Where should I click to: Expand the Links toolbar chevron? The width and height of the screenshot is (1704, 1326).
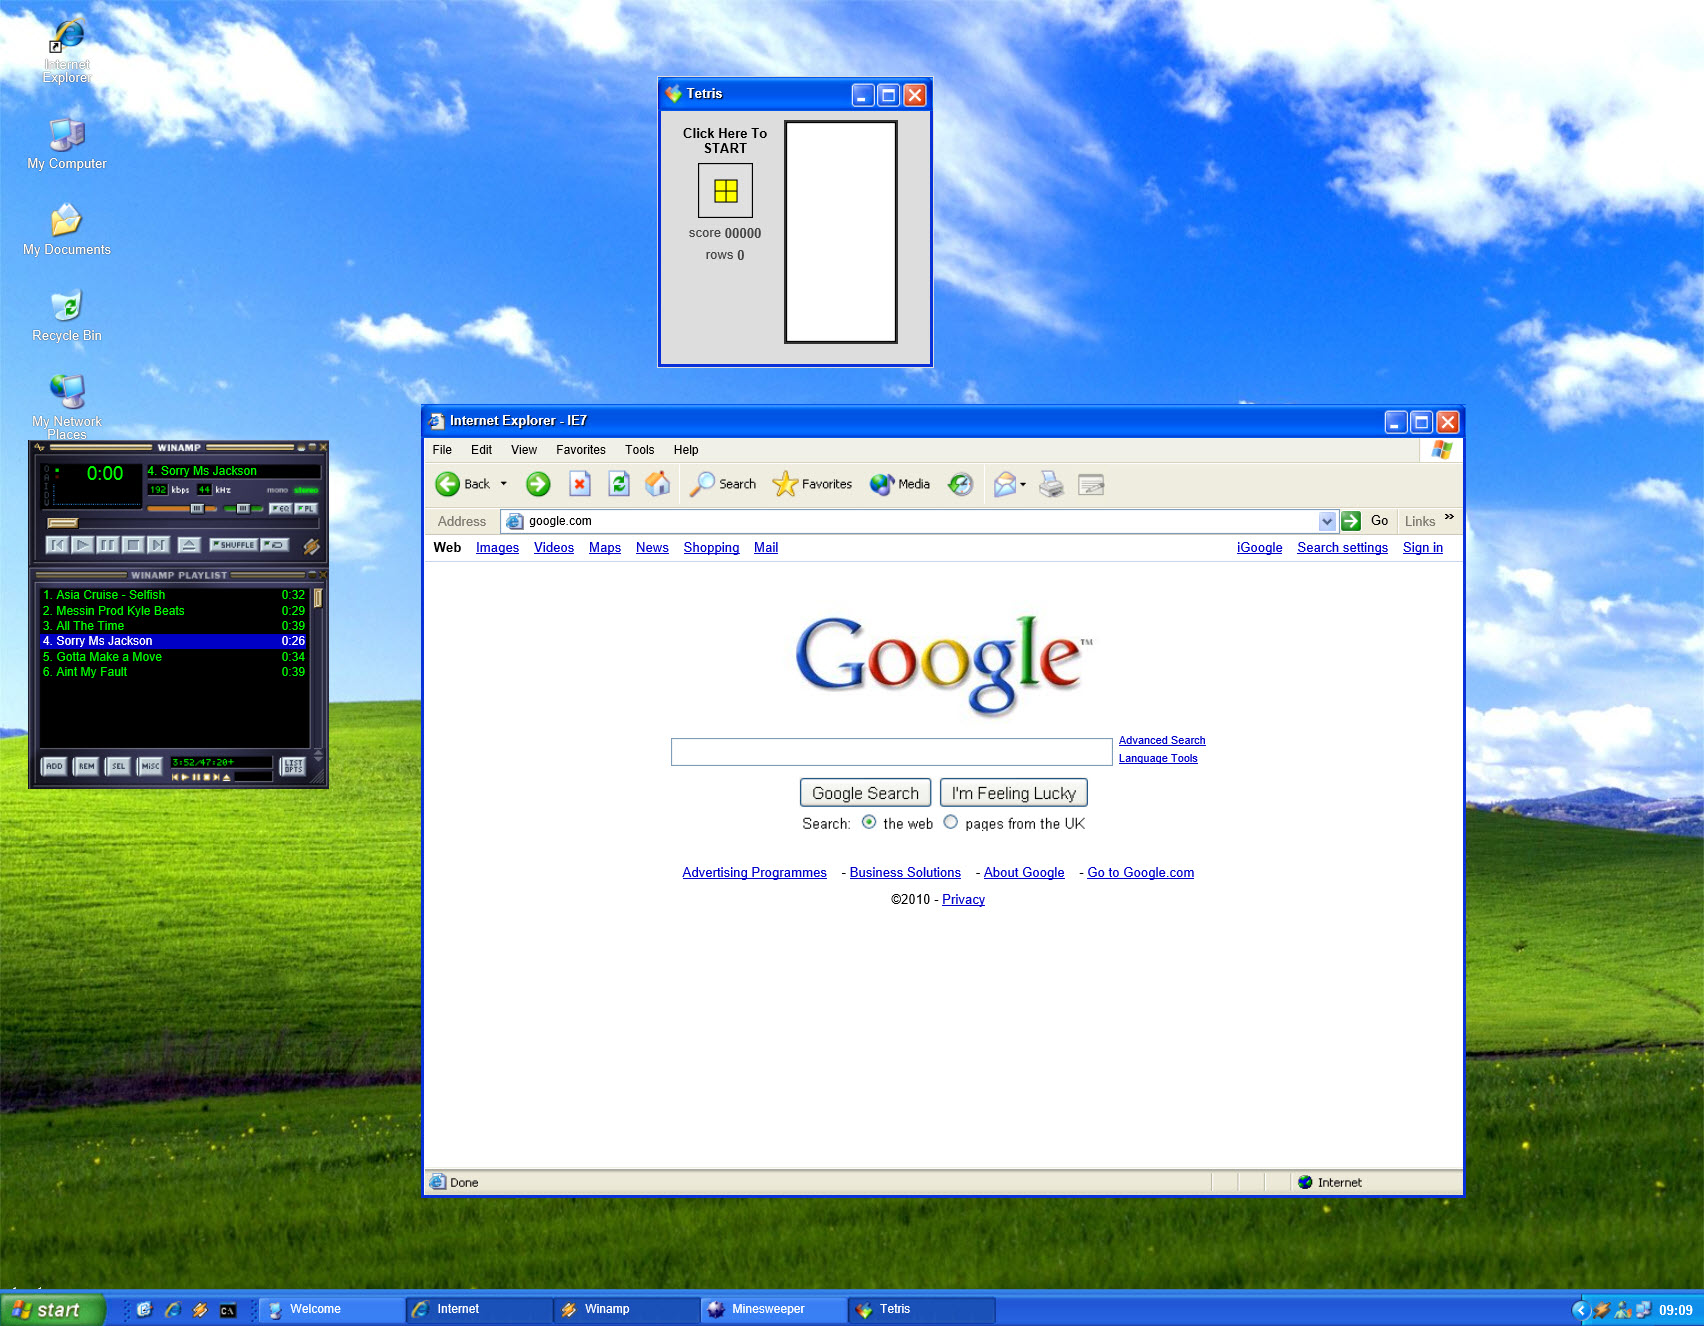coord(1449,517)
